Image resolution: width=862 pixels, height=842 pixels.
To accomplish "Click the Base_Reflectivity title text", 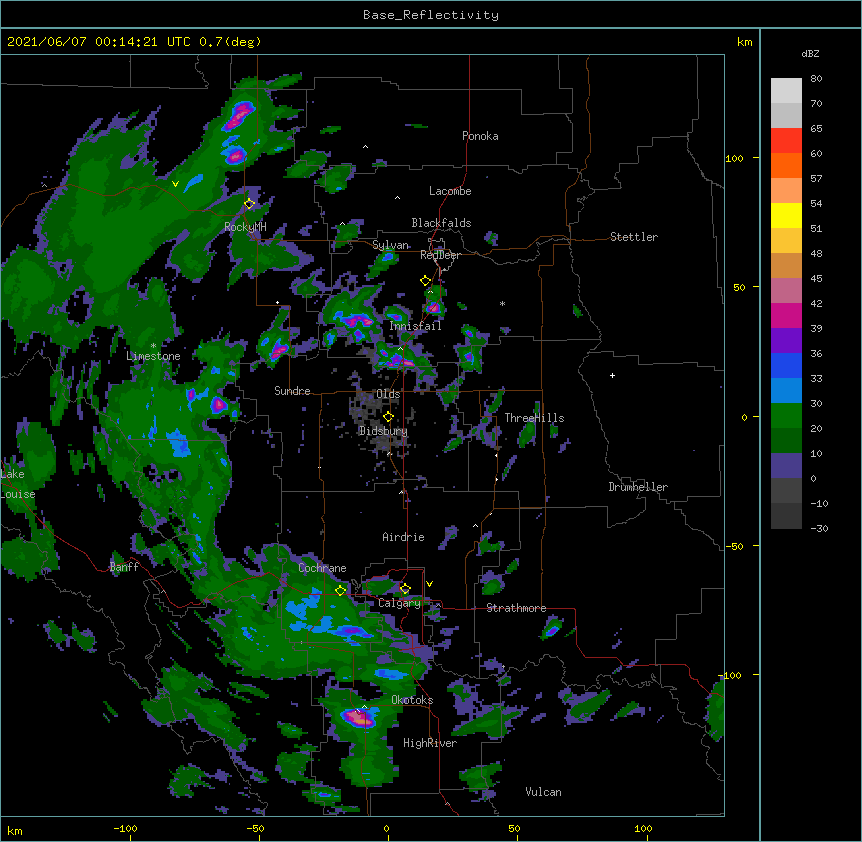I will [x=430, y=15].
